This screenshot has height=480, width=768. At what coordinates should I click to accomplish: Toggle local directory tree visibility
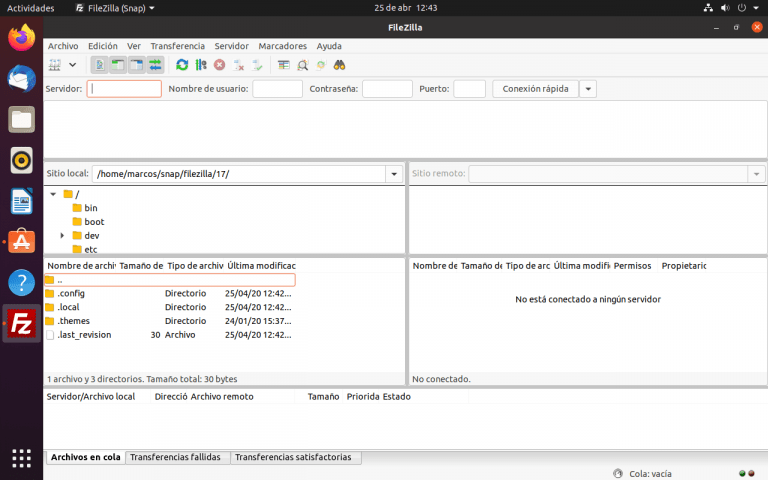click(x=118, y=65)
